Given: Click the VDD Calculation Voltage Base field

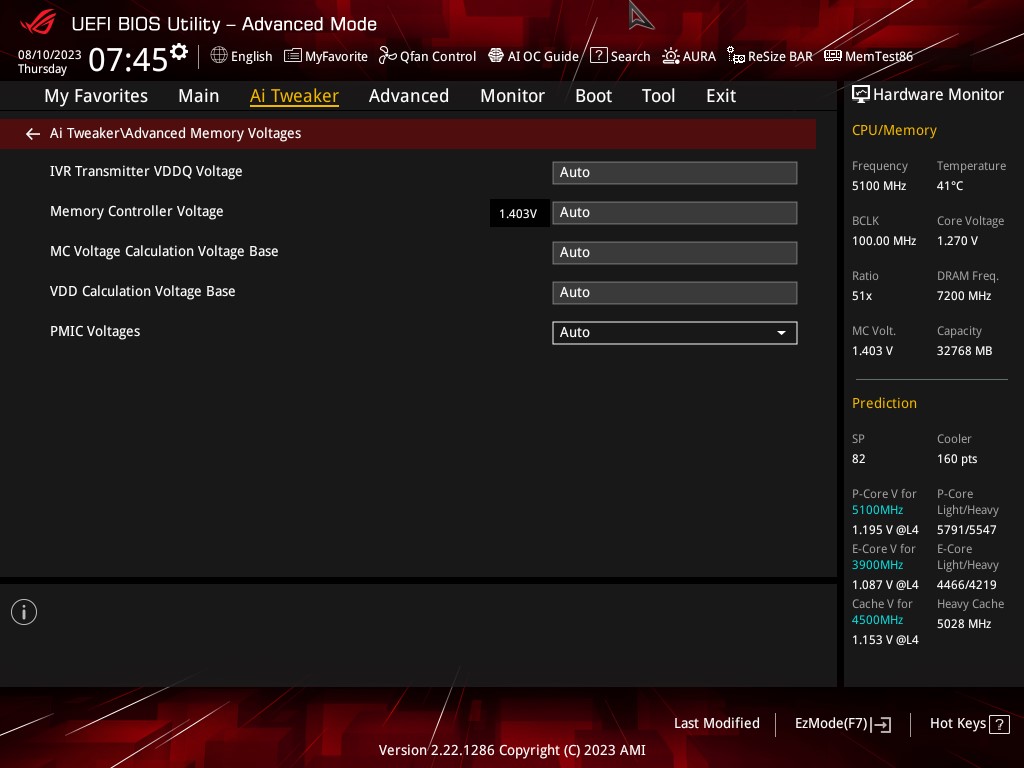Looking at the screenshot, I should pos(675,293).
